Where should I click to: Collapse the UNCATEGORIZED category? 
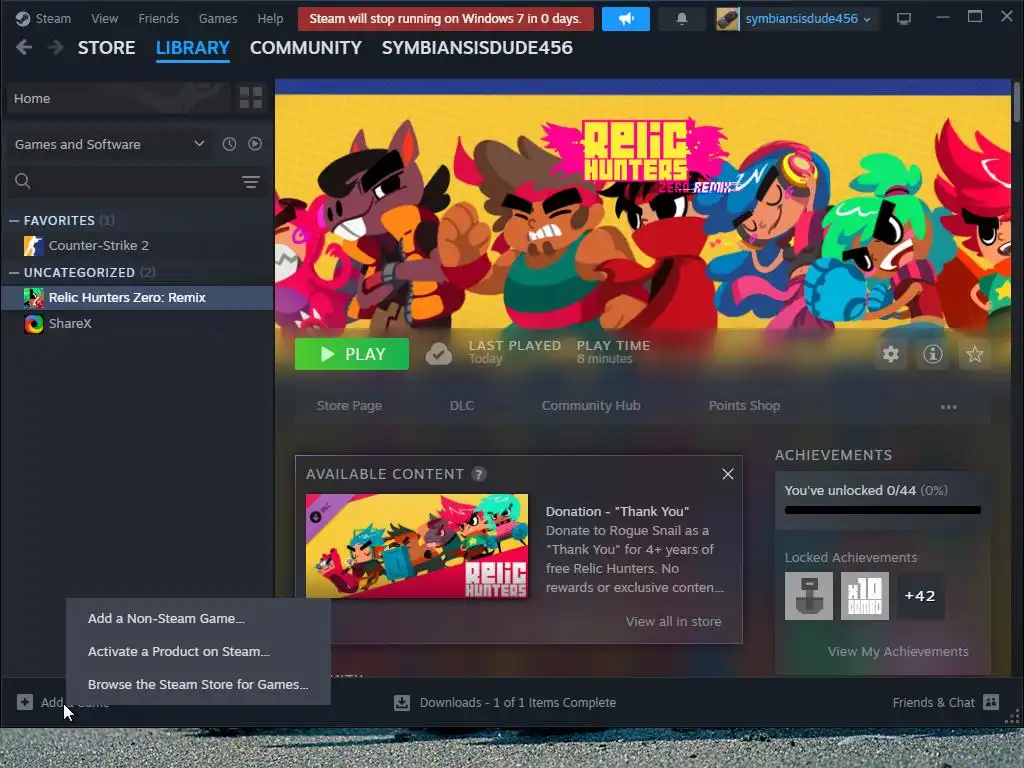(x=14, y=272)
